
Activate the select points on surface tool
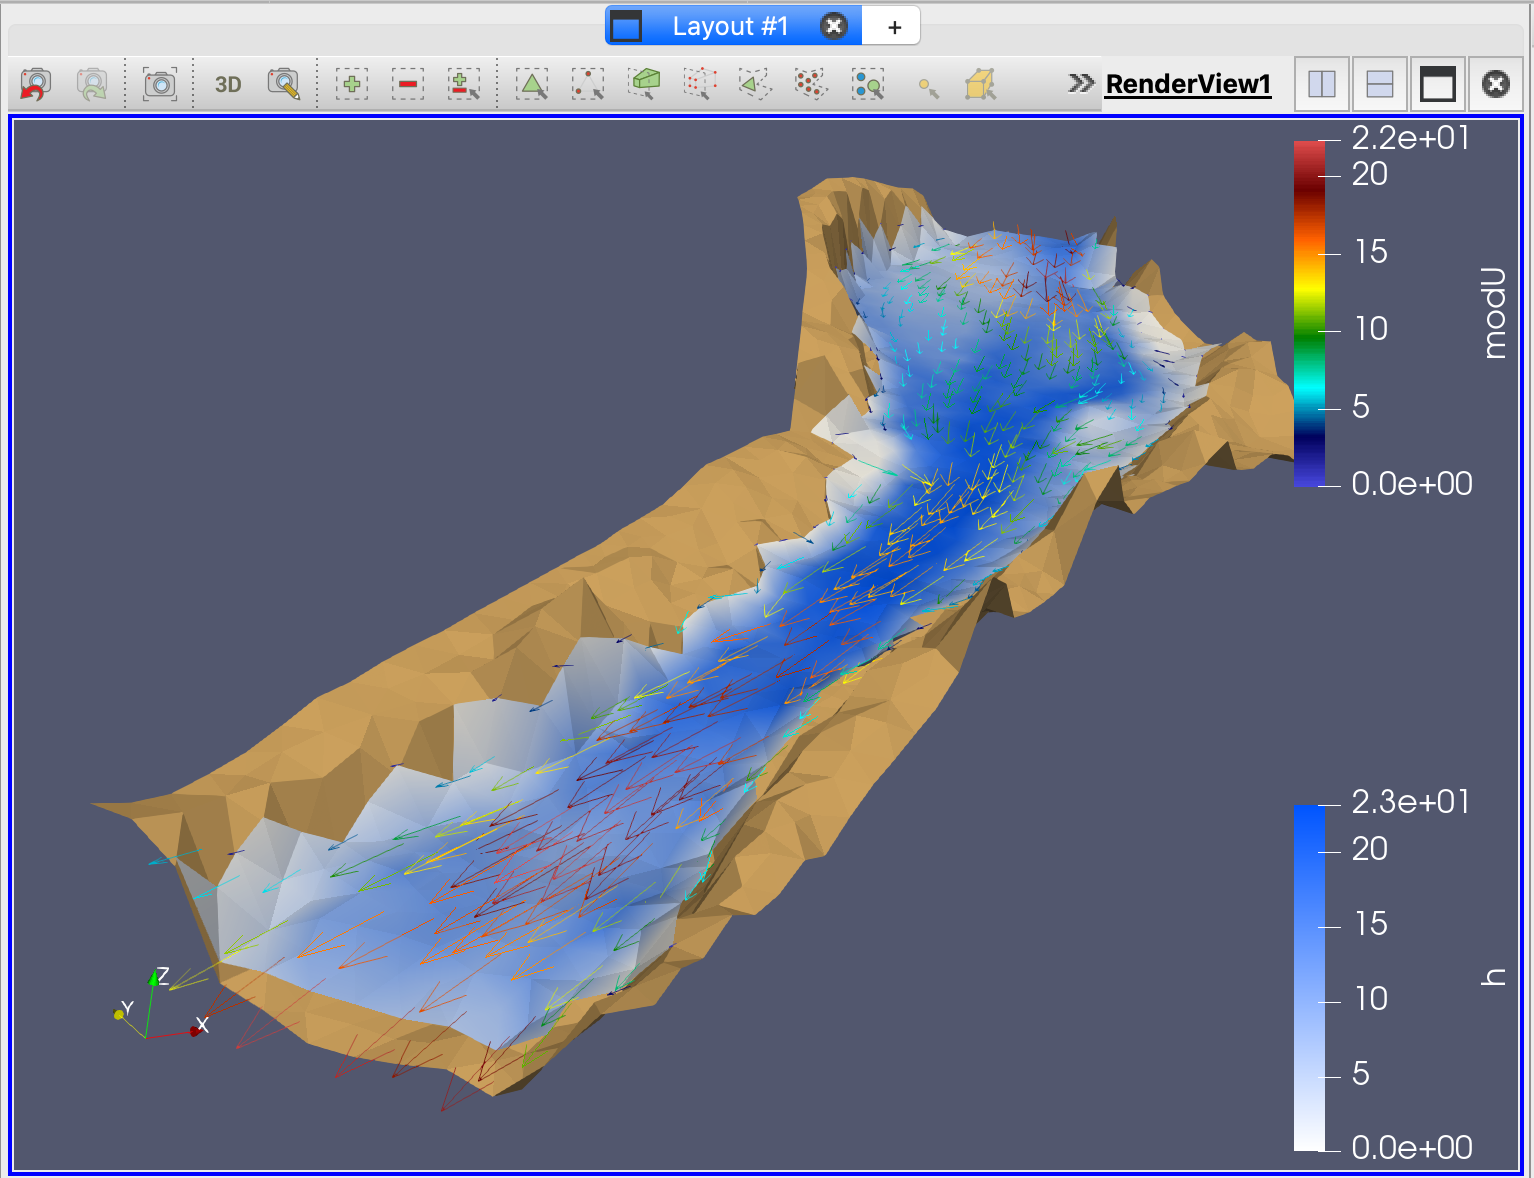click(588, 85)
